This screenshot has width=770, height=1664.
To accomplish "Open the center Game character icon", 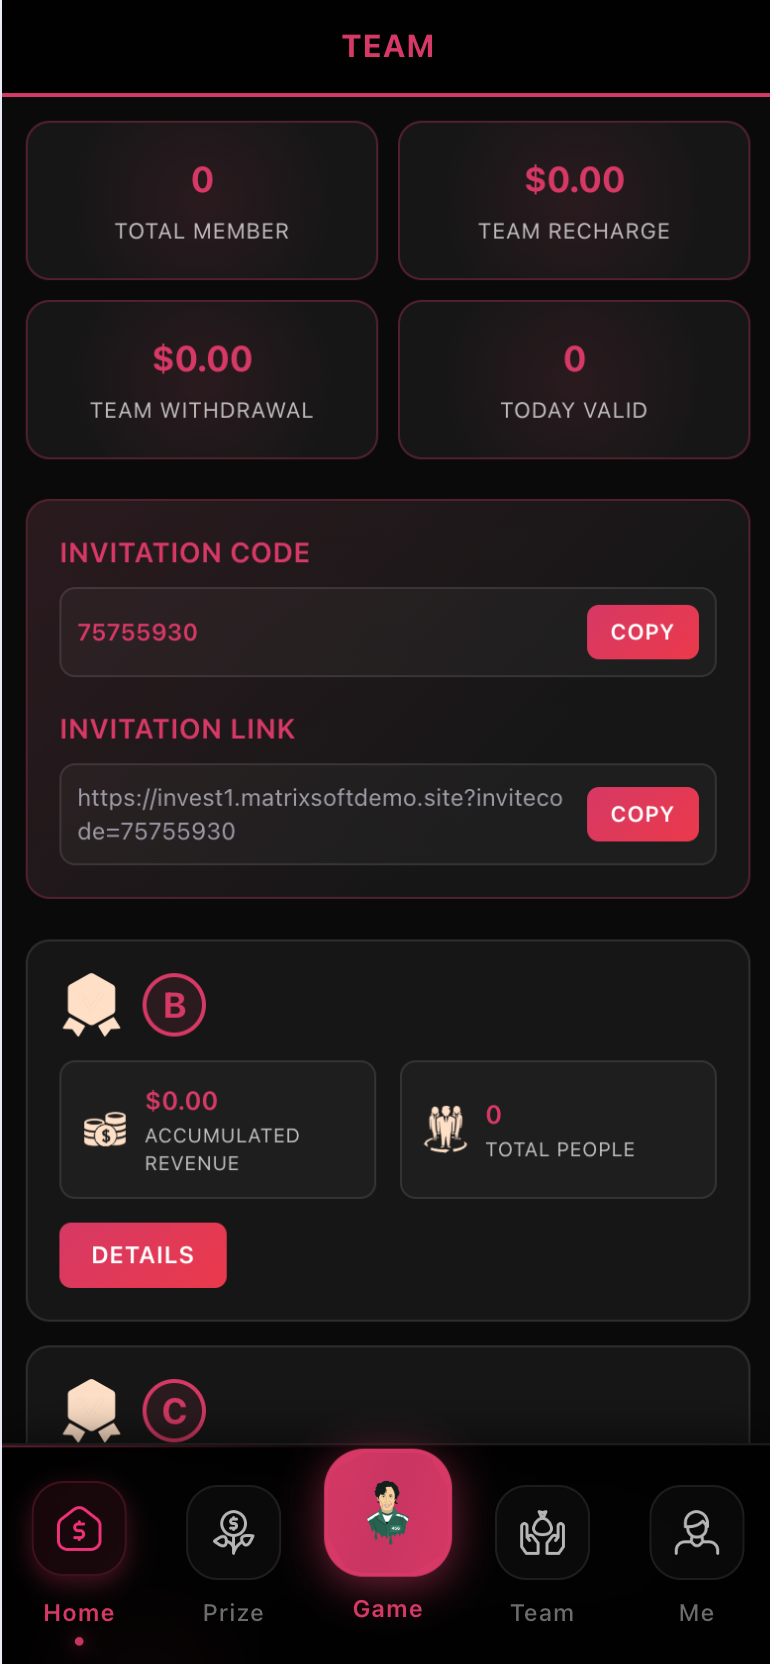I will (x=388, y=1512).
